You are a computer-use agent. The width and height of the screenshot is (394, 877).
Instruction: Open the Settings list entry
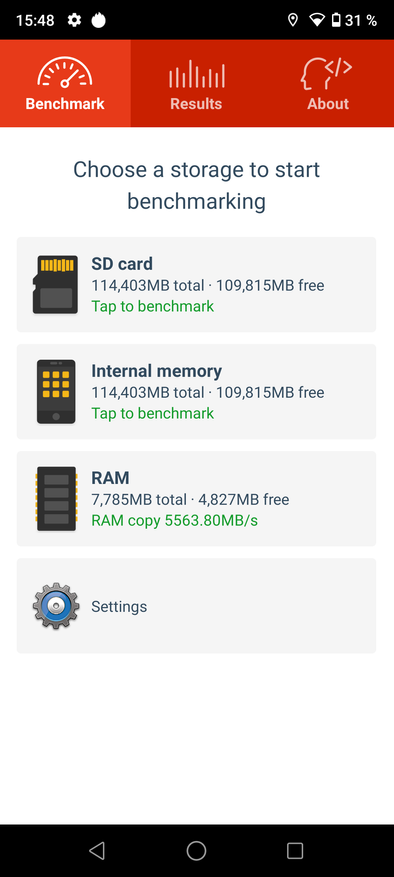(196, 606)
